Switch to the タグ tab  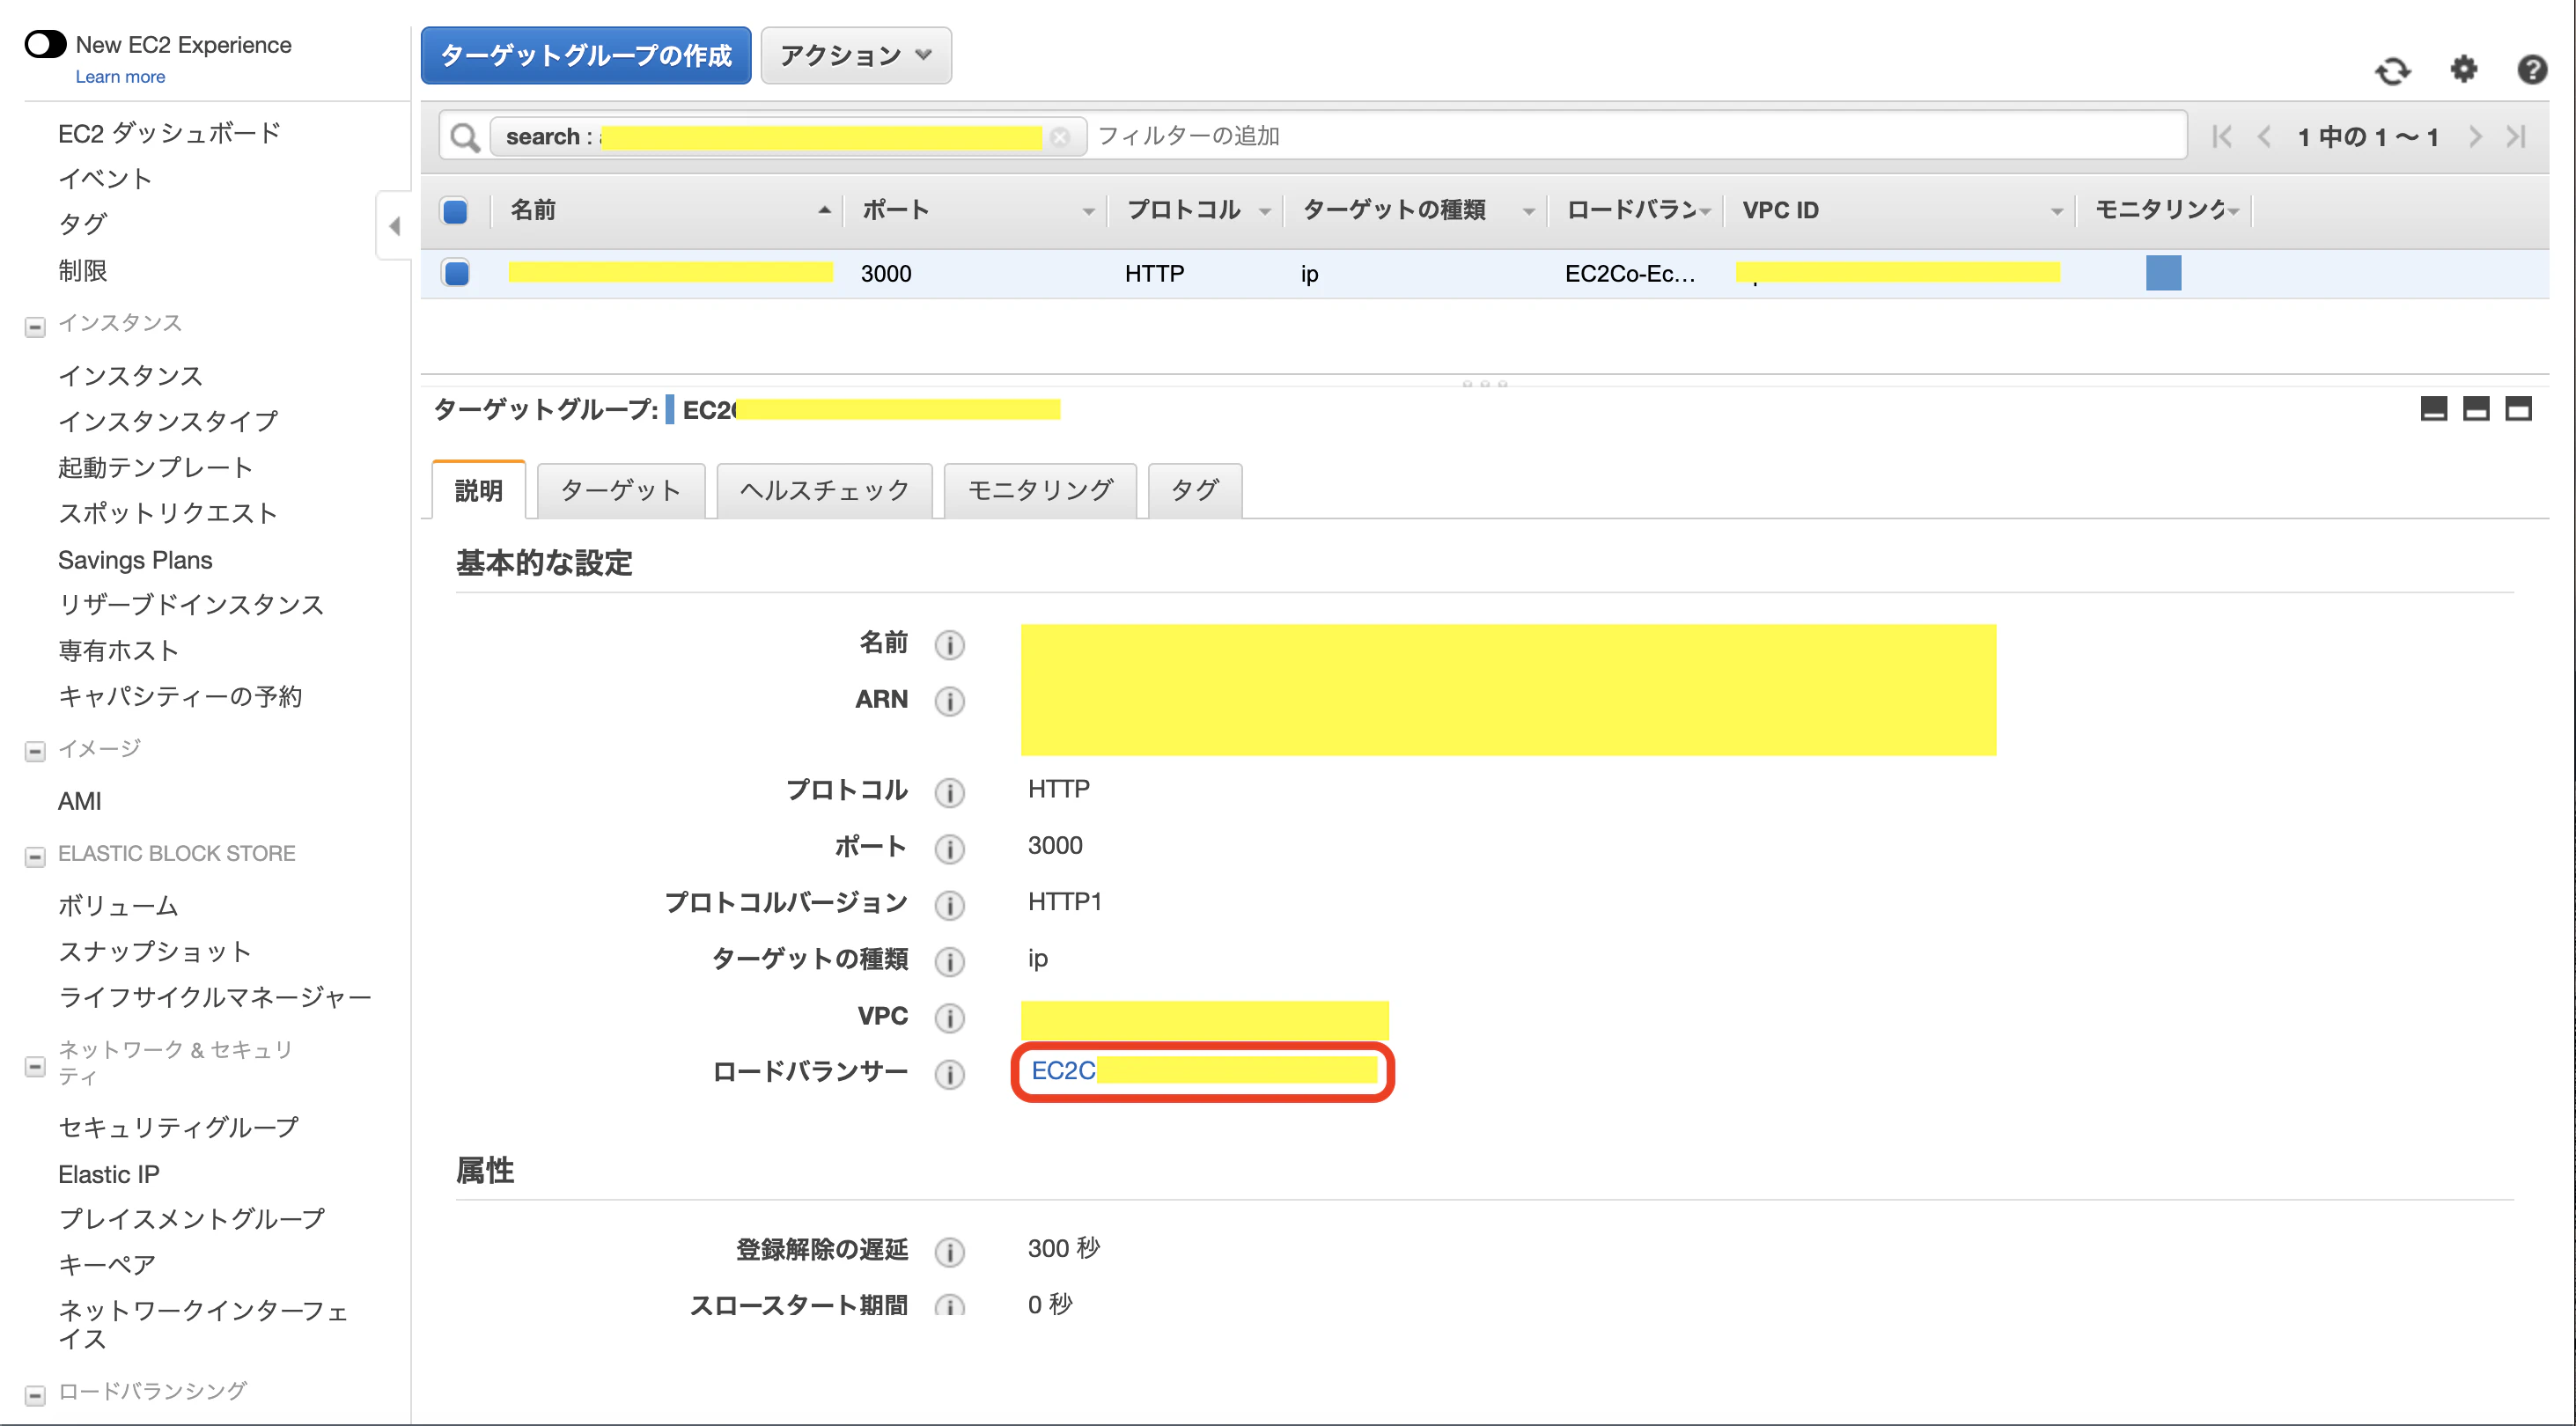1194,490
